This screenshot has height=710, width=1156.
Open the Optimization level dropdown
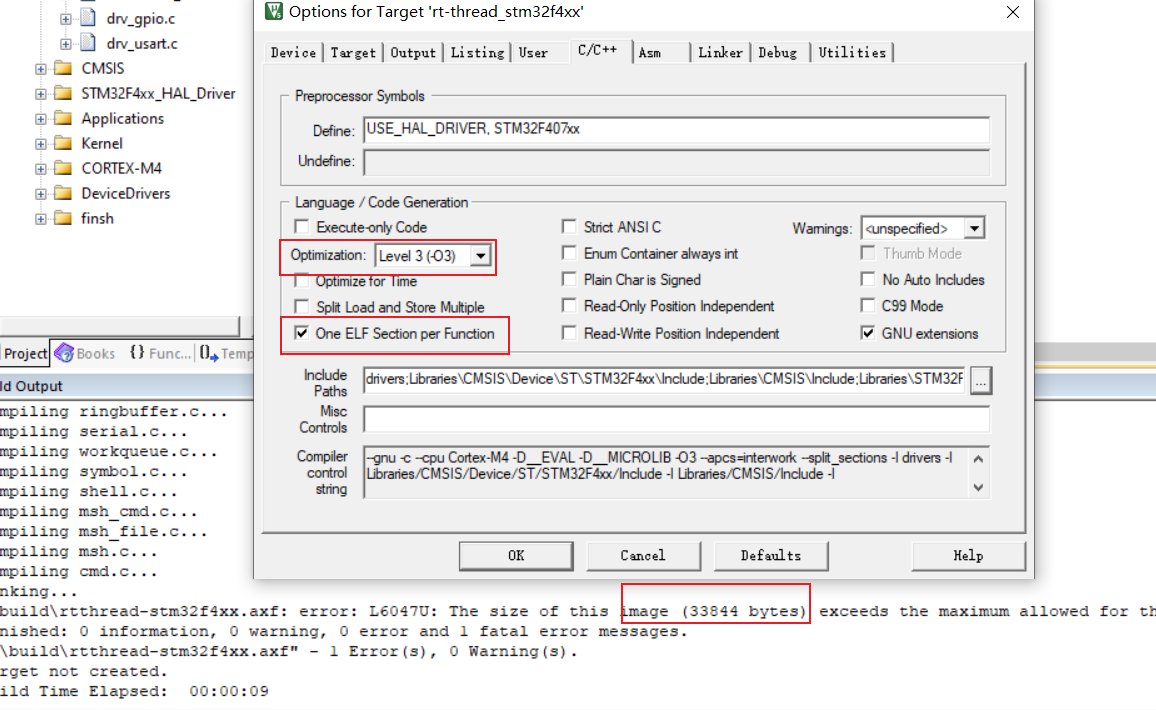pyautogui.click(x=480, y=256)
